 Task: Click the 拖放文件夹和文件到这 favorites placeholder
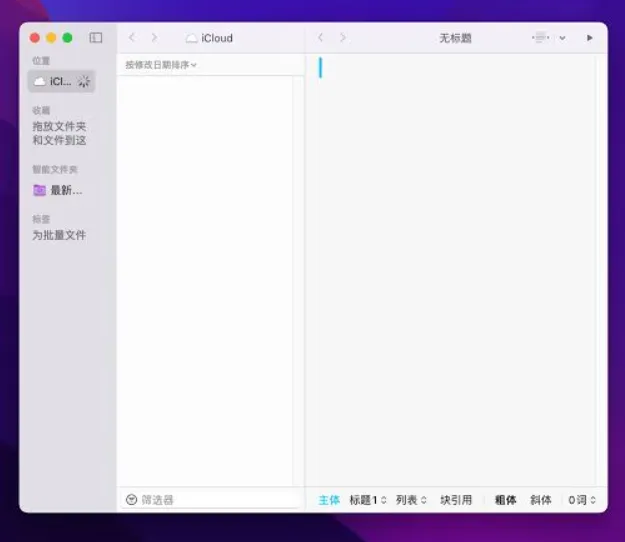(59, 133)
